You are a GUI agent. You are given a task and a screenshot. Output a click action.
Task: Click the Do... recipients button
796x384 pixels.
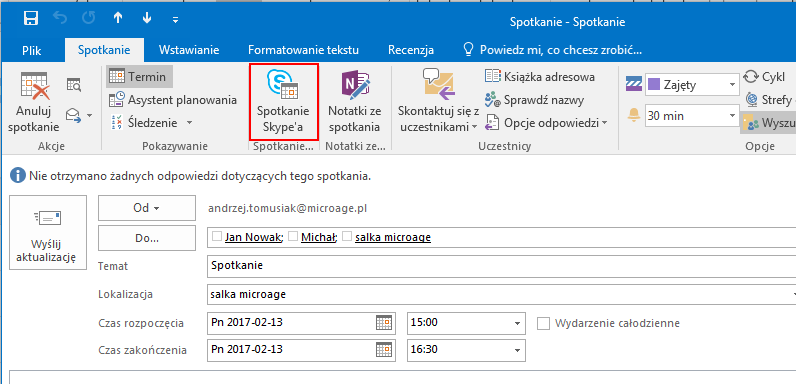[147, 238]
